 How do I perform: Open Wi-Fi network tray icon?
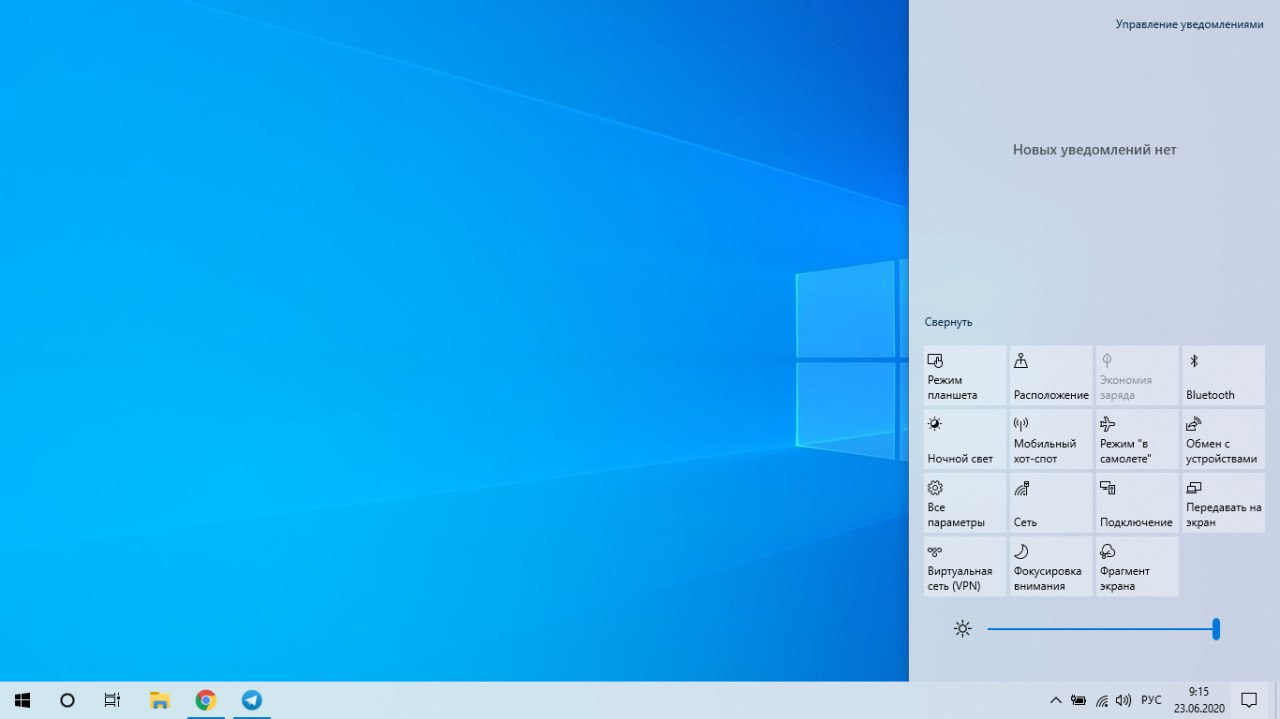point(1102,700)
